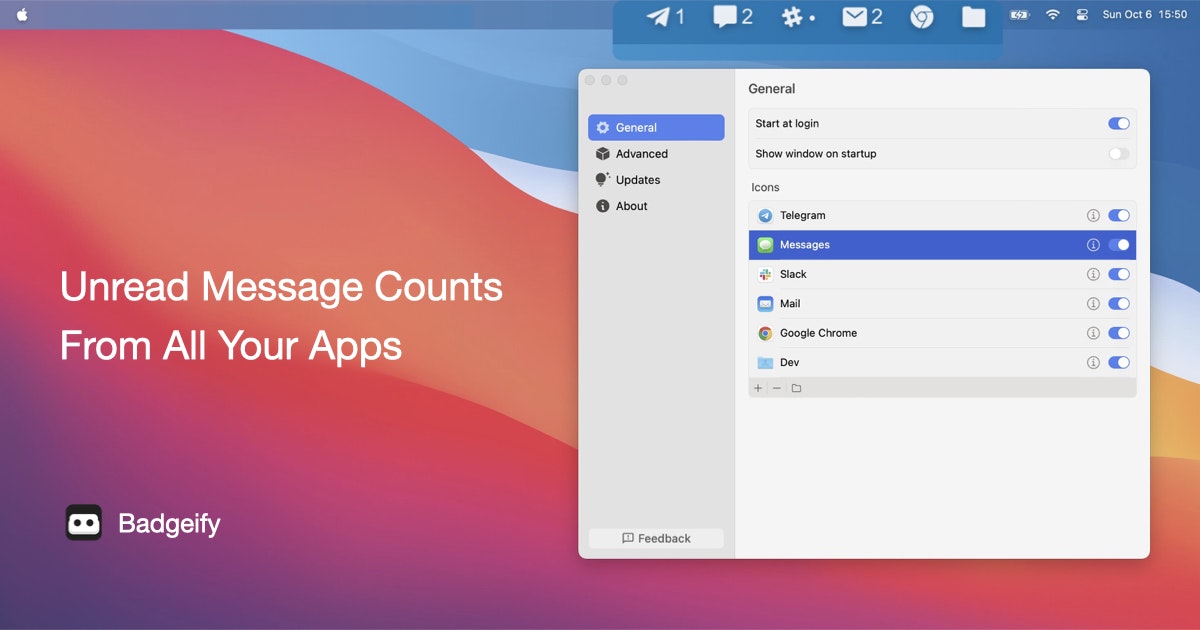Select the General tab in sidebar
1200x630 pixels.
point(656,127)
